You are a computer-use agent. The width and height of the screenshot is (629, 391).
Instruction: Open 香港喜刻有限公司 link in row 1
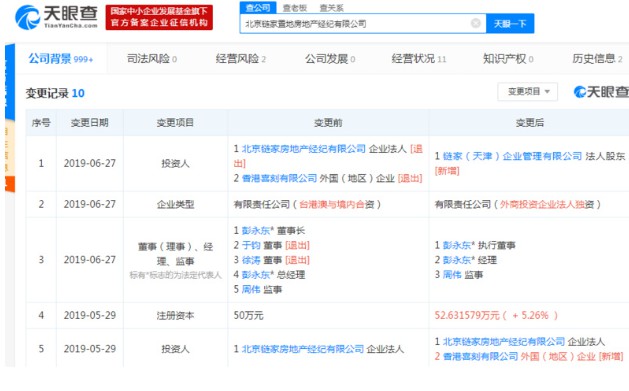click(x=279, y=178)
